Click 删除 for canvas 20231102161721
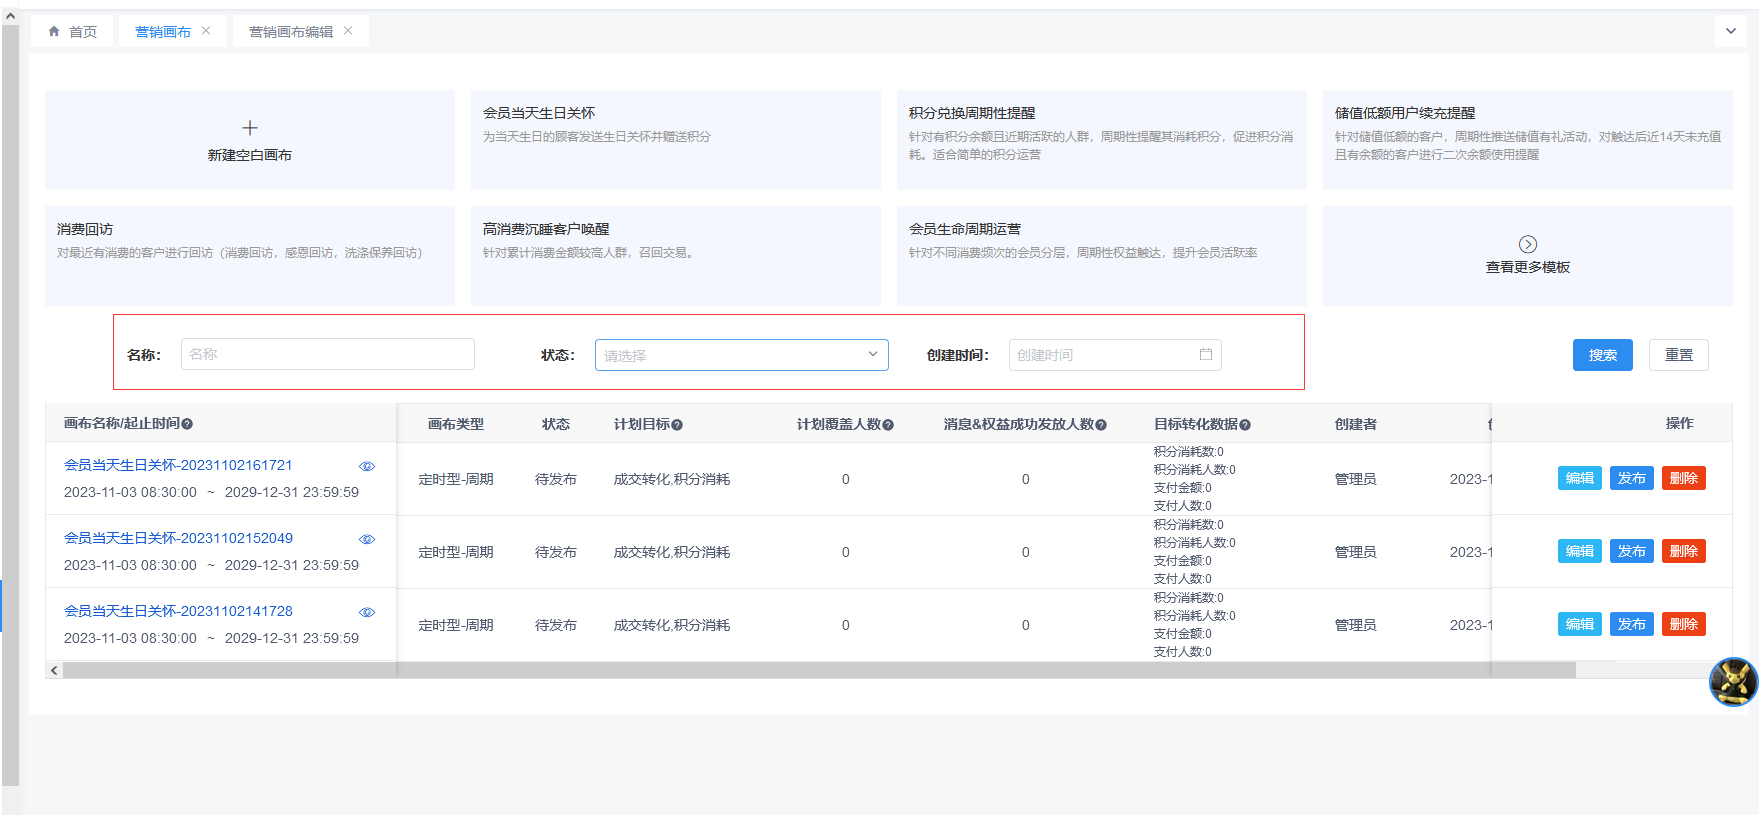The image size is (1759, 815). click(1684, 478)
